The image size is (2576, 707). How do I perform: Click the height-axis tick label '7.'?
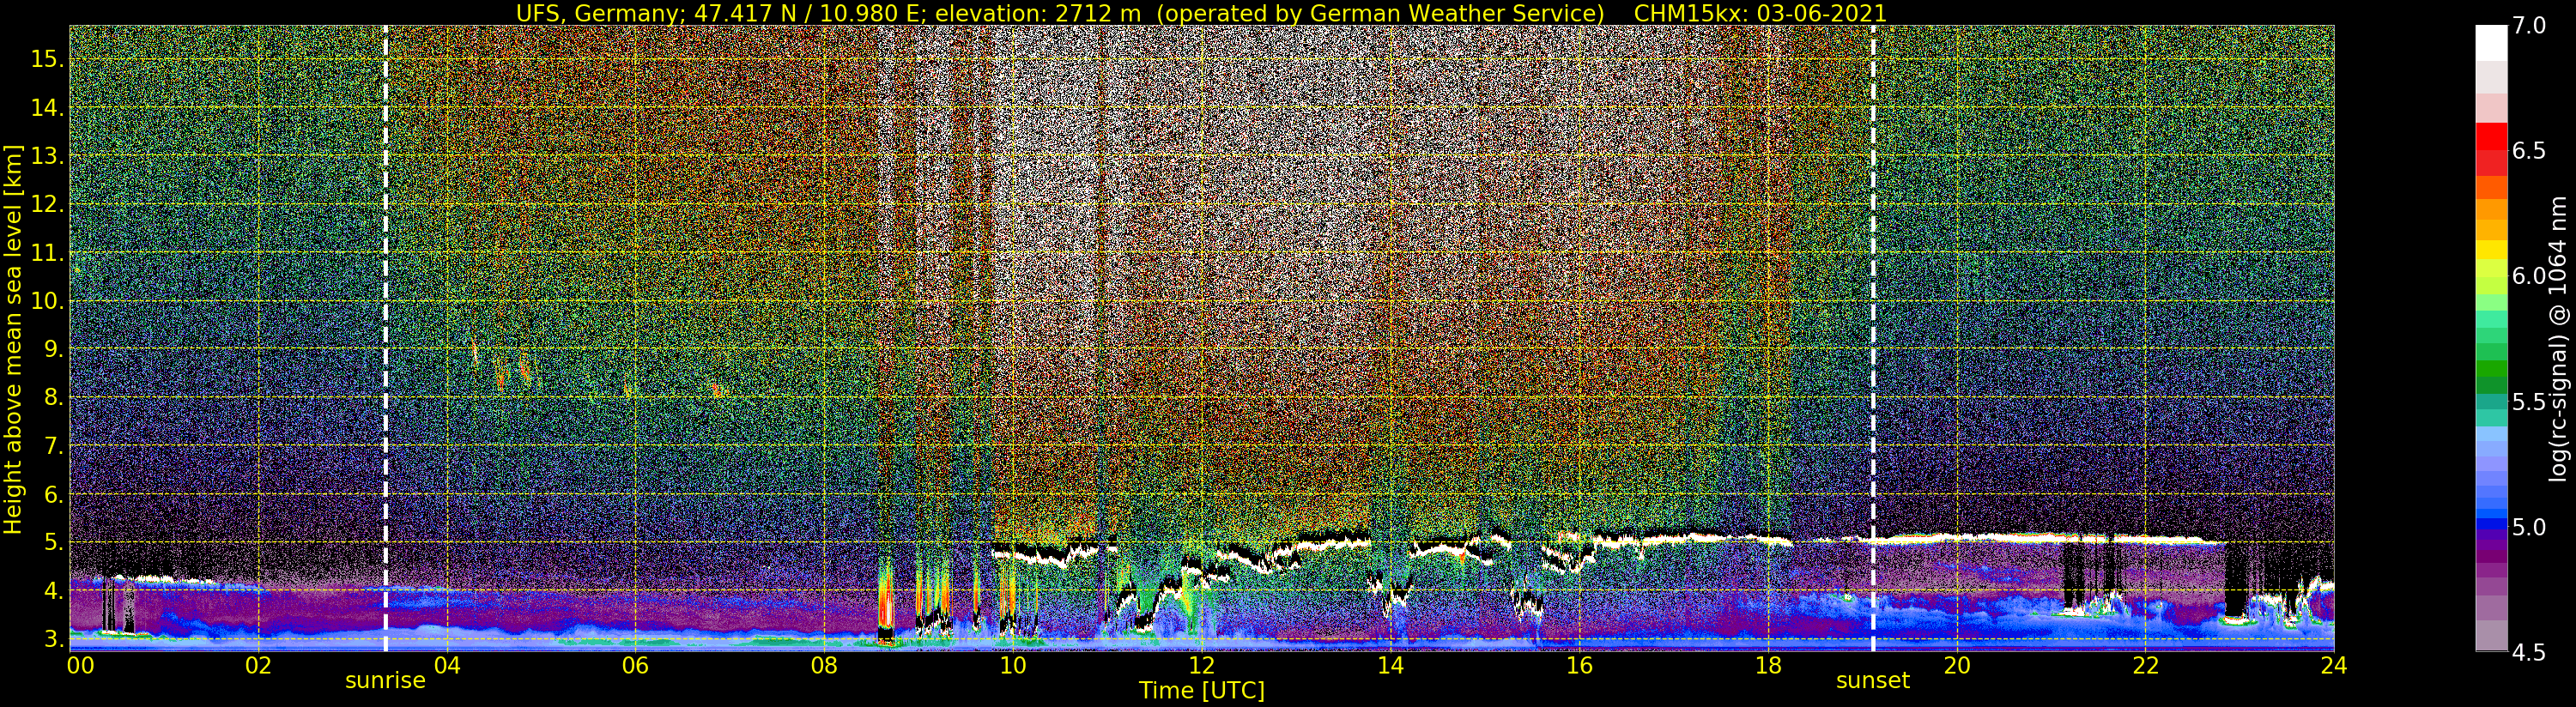52,445
